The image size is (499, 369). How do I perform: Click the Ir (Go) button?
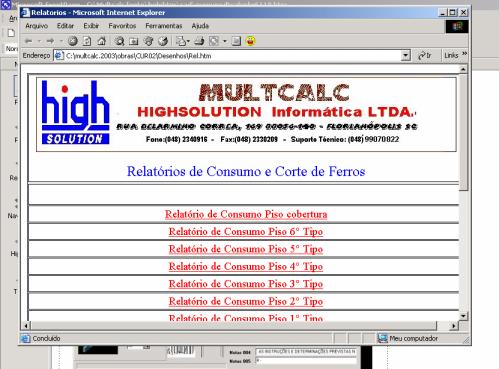(x=424, y=55)
